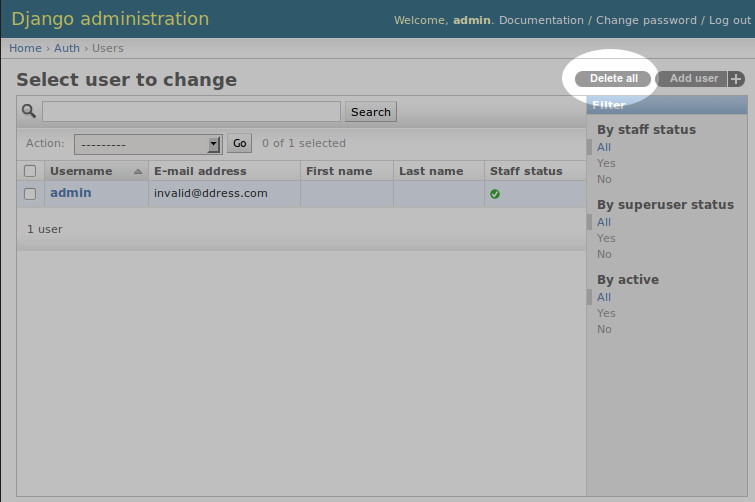Click the 'By active' filter heading
This screenshot has width=755, height=502.
(628, 280)
